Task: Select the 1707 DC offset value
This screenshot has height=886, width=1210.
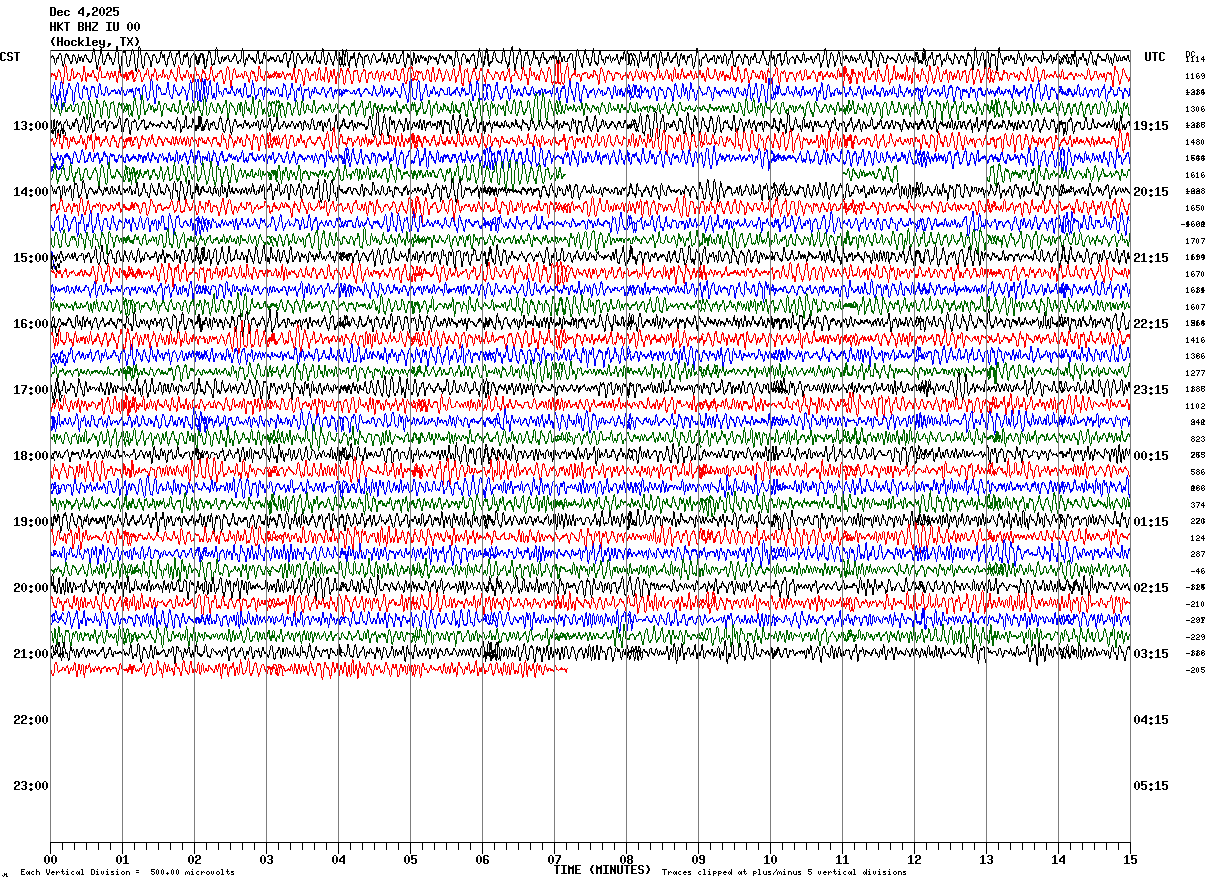Action: [x=1195, y=241]
